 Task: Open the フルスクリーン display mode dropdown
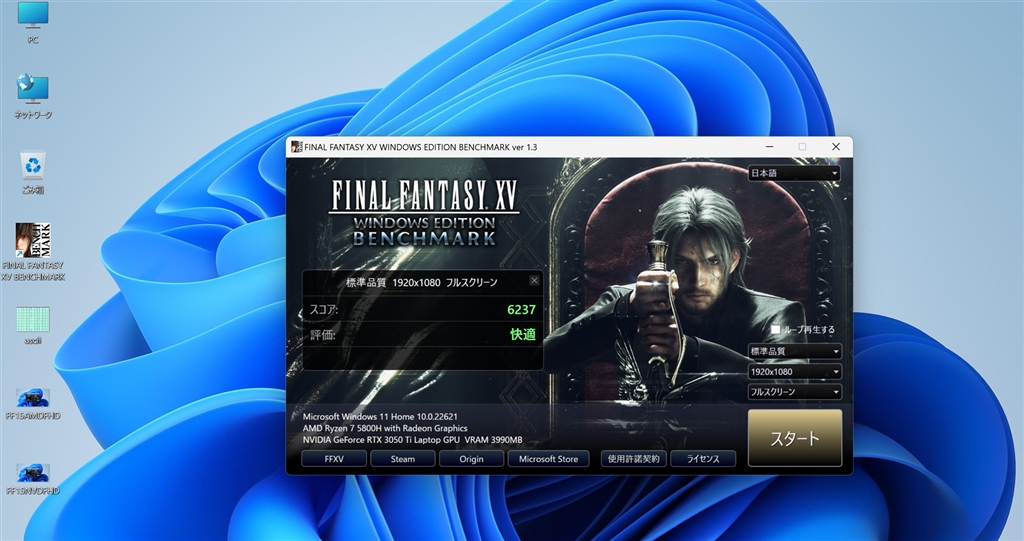[x=794, y=392]
